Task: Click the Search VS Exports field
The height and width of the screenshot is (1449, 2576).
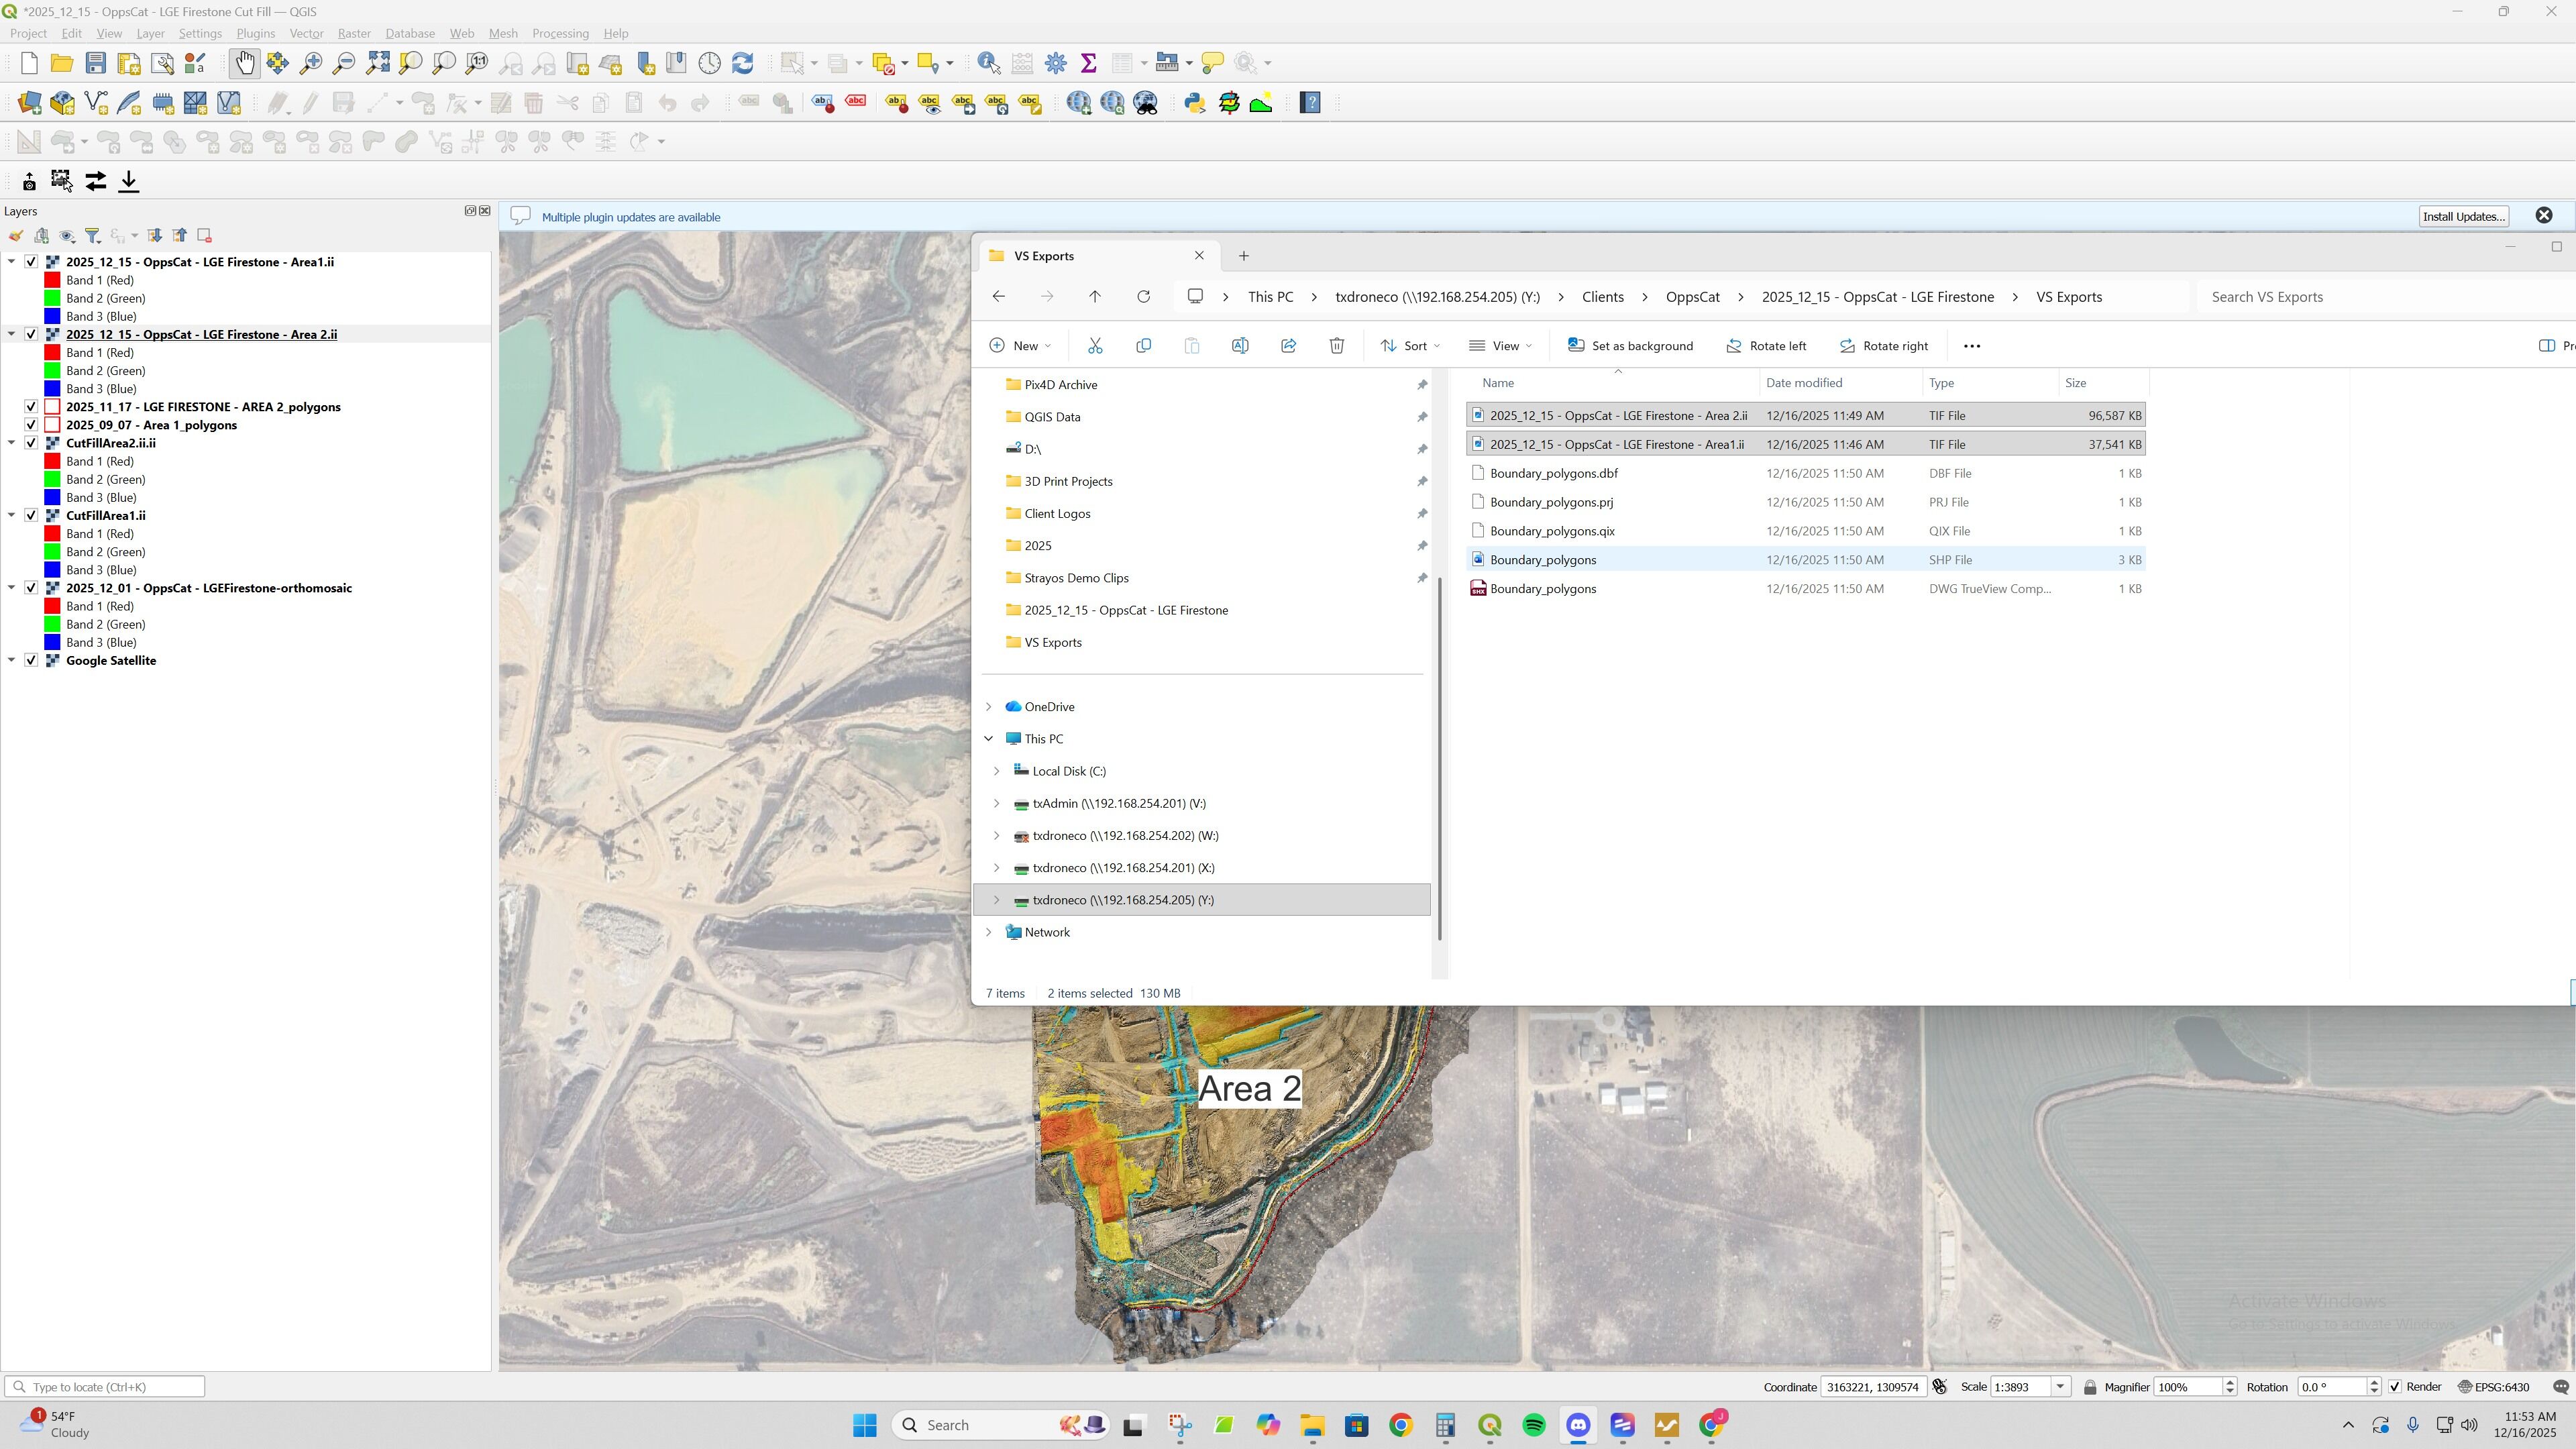Action: tap(2386, 297)
